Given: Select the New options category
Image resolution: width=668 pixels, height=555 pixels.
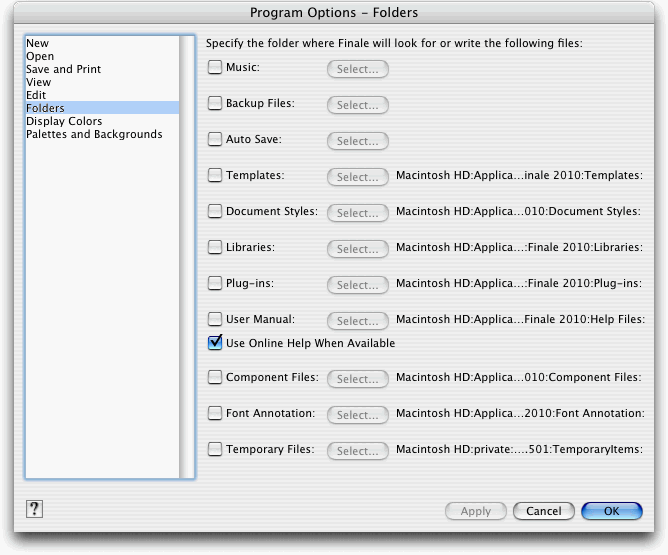Looking at the screenshot, I should pos(102,43).
